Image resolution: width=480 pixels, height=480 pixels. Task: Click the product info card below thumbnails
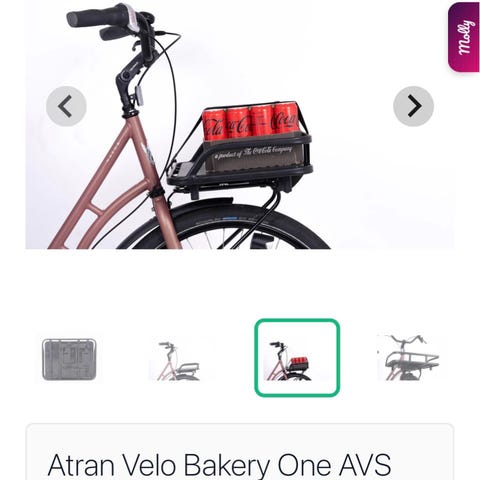point(240,452)
